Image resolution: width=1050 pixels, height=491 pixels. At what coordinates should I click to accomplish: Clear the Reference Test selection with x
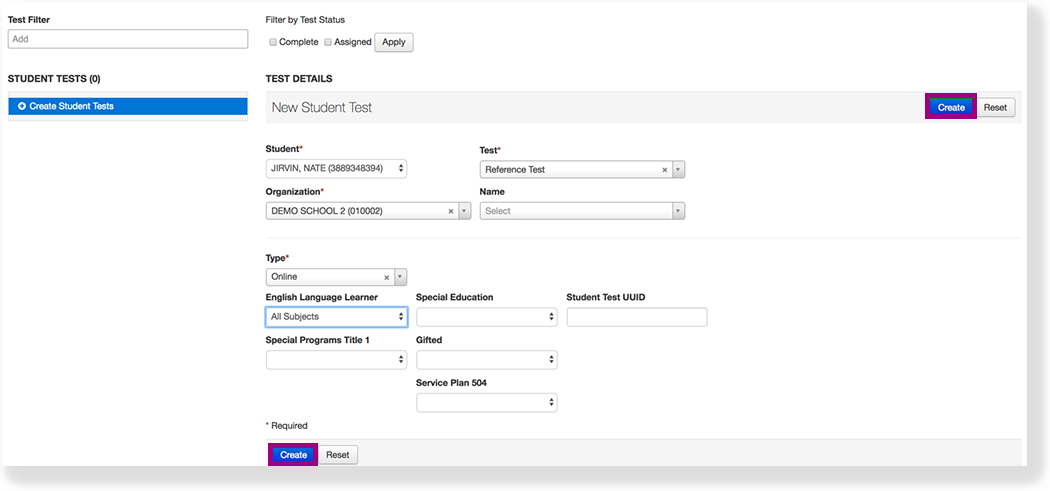click(665, 170)
